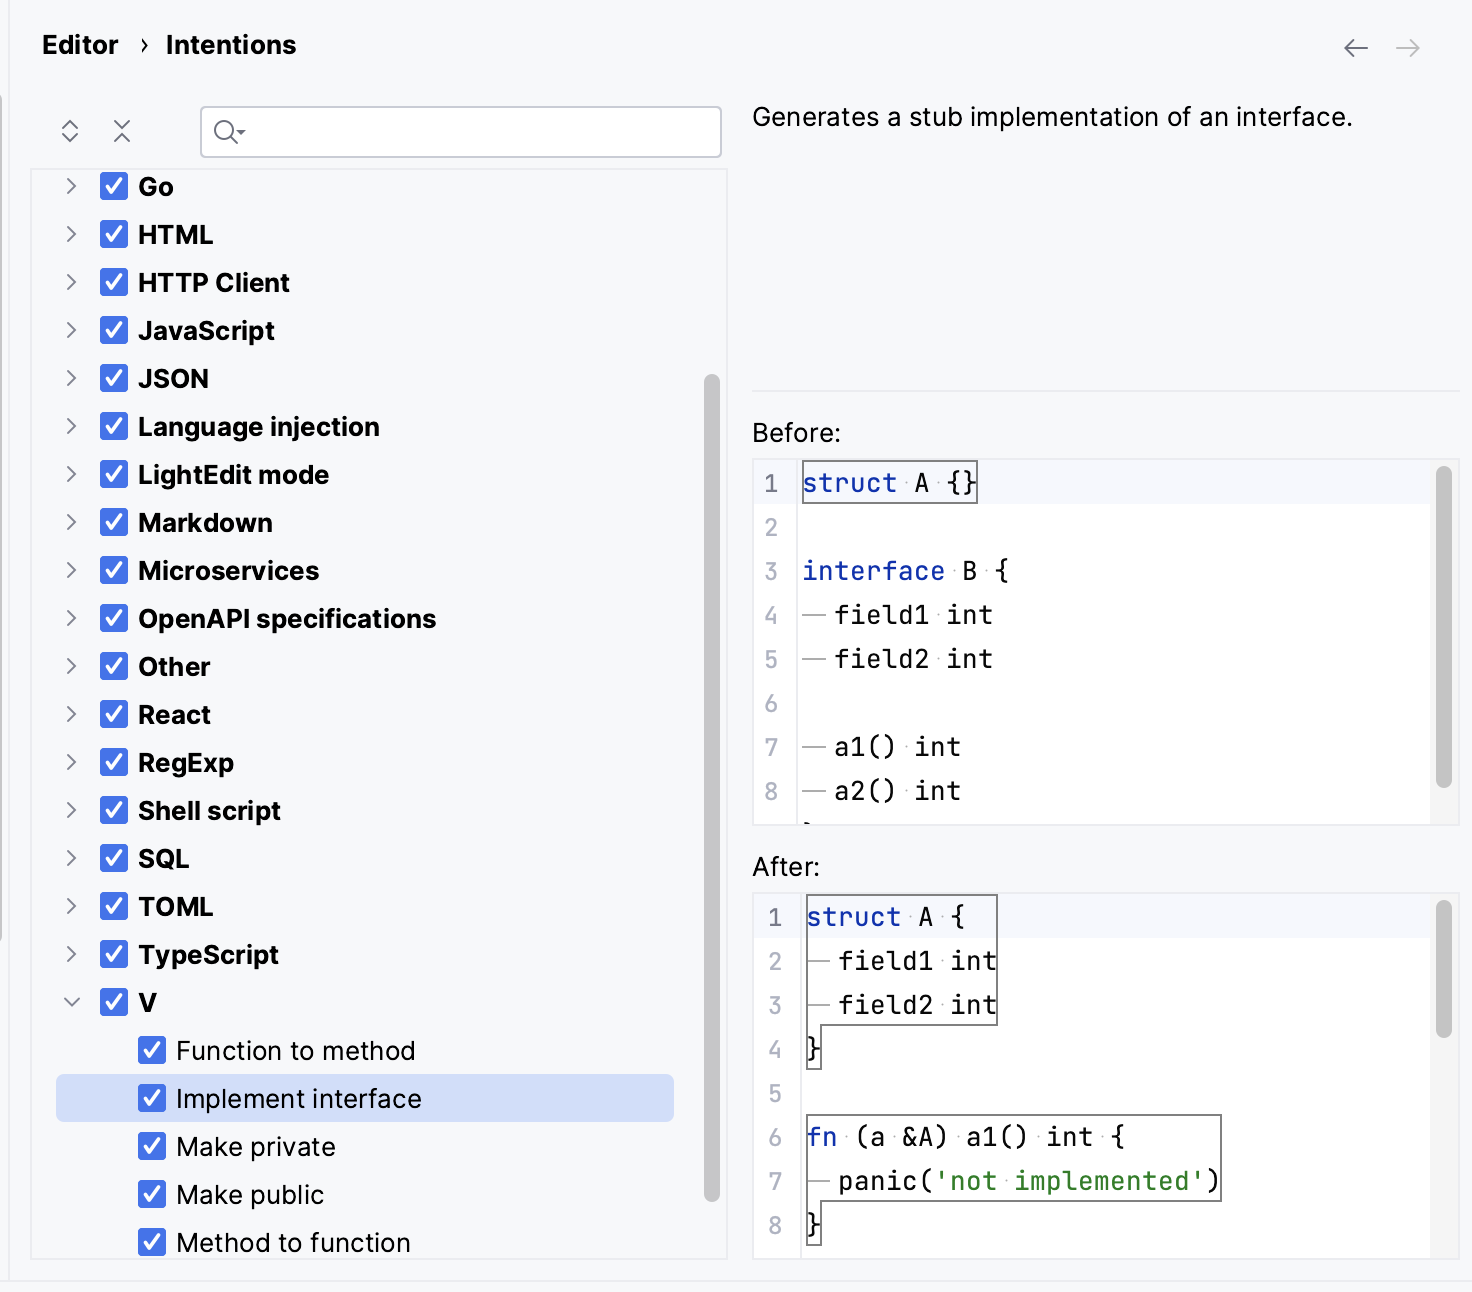The image size is (1472, 1292).
Task: Click Editor in the breadcrumb
Action: click(80, 44)
